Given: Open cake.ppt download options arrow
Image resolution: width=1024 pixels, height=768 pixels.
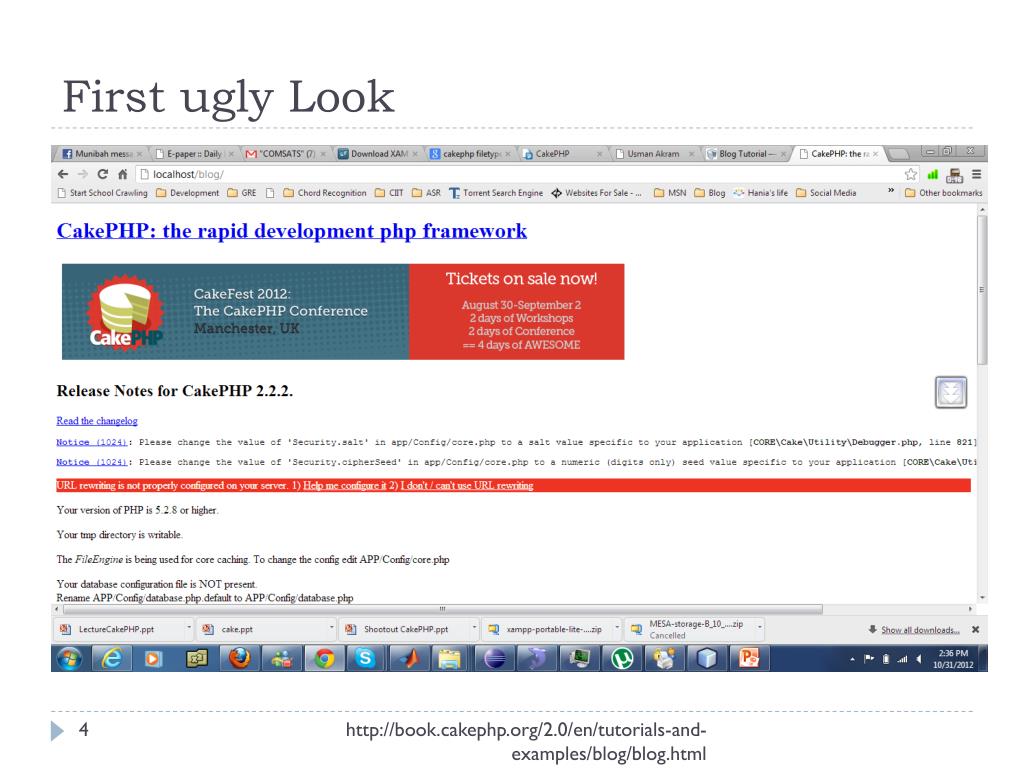Looking at the screenshot, I should pos(332,628).
